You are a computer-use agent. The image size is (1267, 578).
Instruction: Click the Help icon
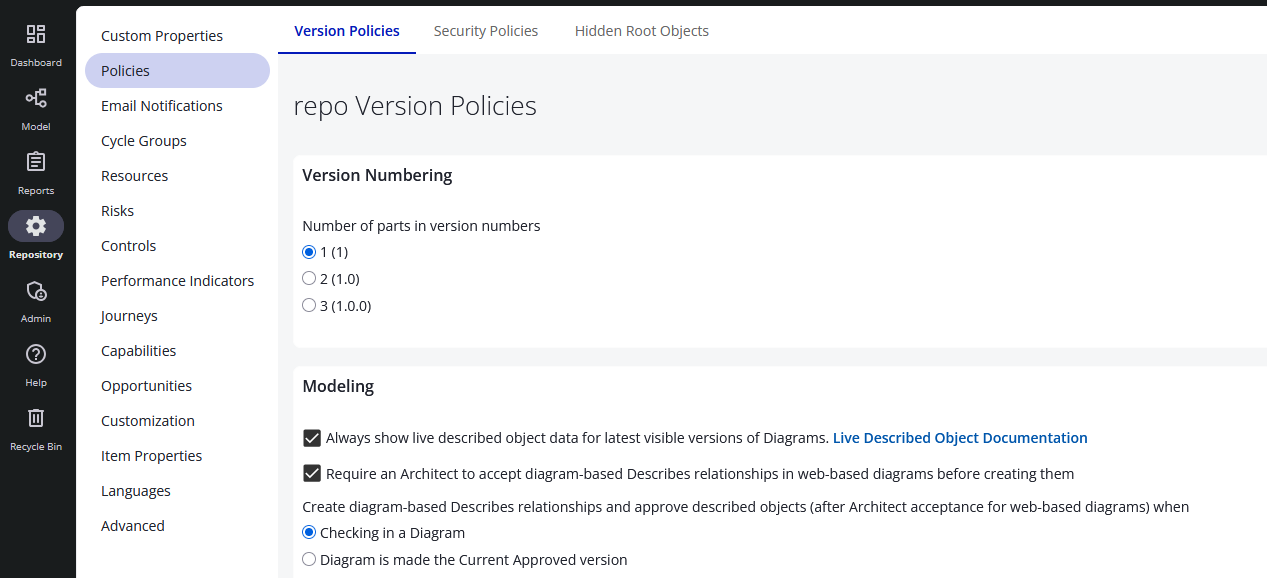click(36, 362)
